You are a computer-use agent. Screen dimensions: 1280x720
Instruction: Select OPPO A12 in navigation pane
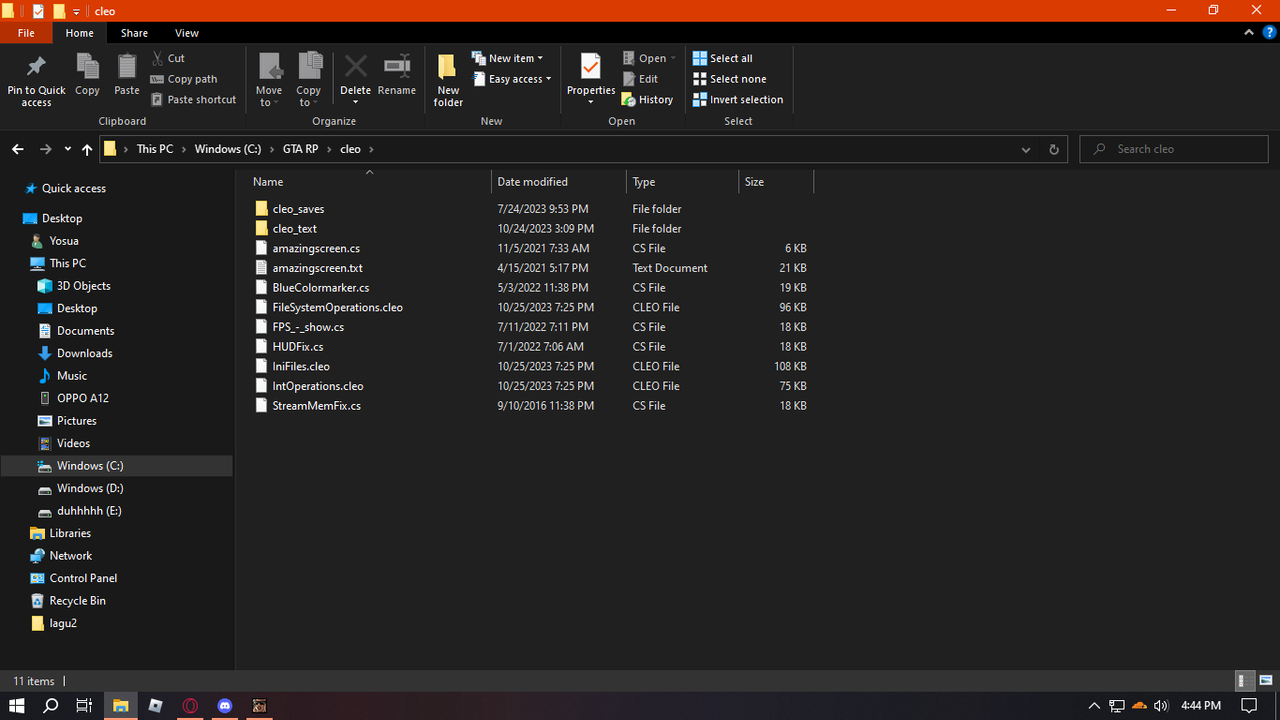coord(83,398)
